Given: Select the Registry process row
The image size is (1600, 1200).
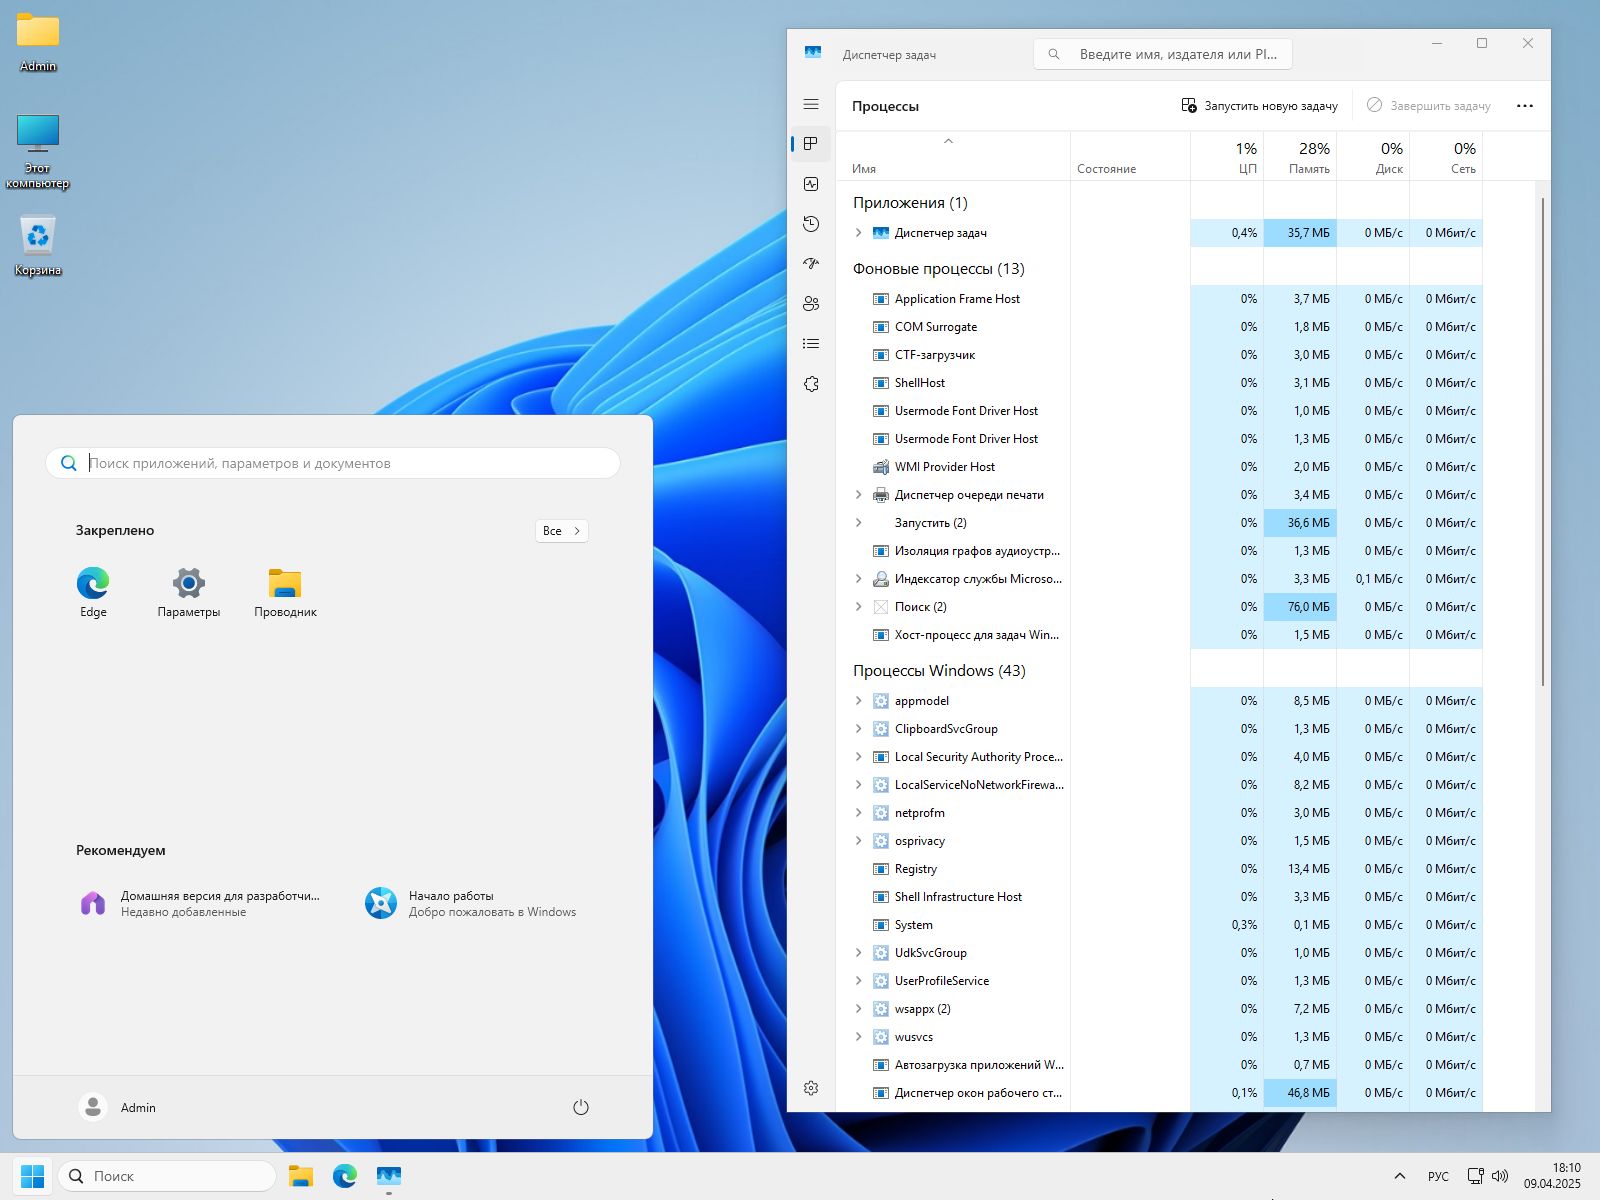Looking at the screenshot, I should [1160, 869].
